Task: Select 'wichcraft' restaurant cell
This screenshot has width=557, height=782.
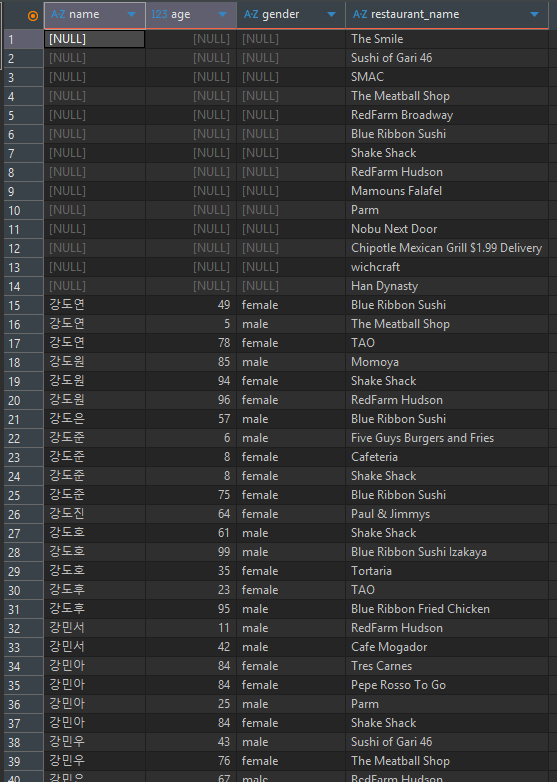Action: pos(447,267)
